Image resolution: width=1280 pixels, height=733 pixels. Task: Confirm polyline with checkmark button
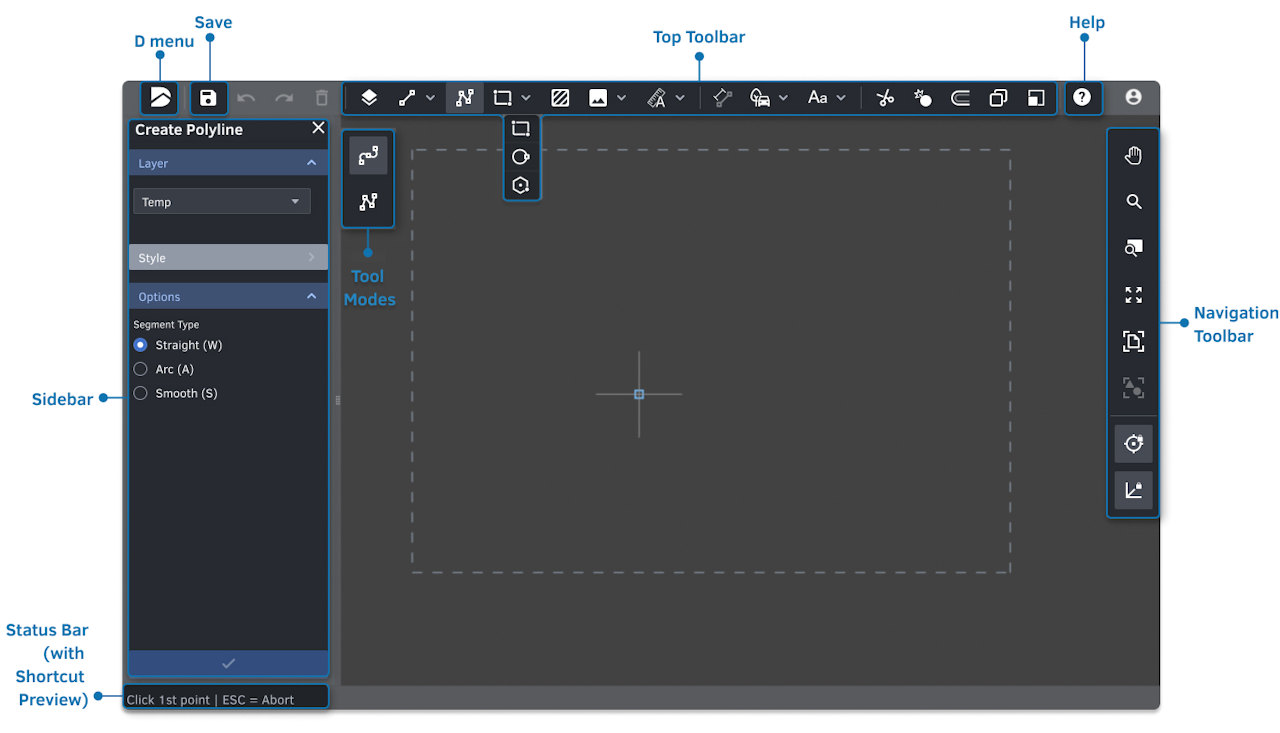tap(228, 663)
